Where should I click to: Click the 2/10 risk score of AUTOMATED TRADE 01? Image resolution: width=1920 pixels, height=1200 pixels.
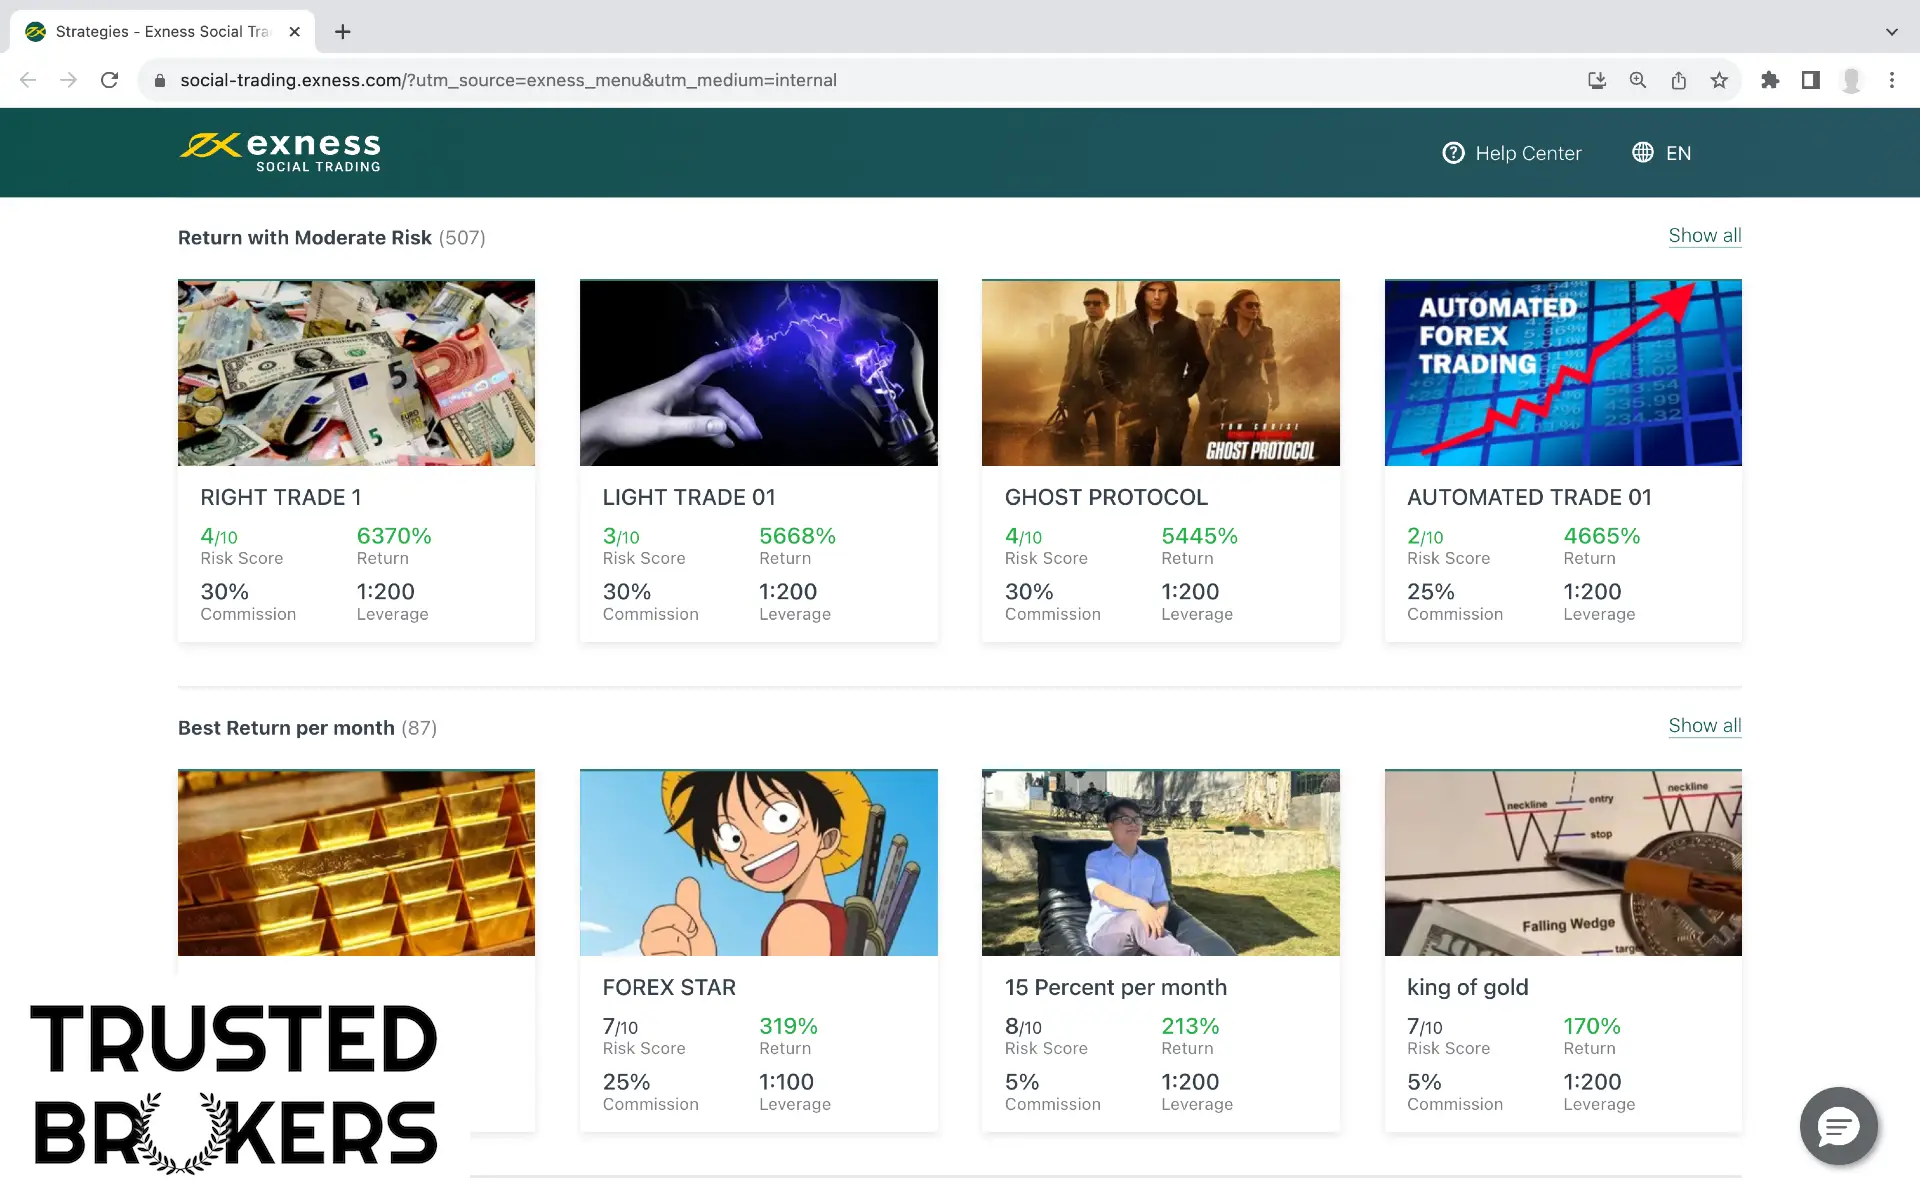[1425, 536]
